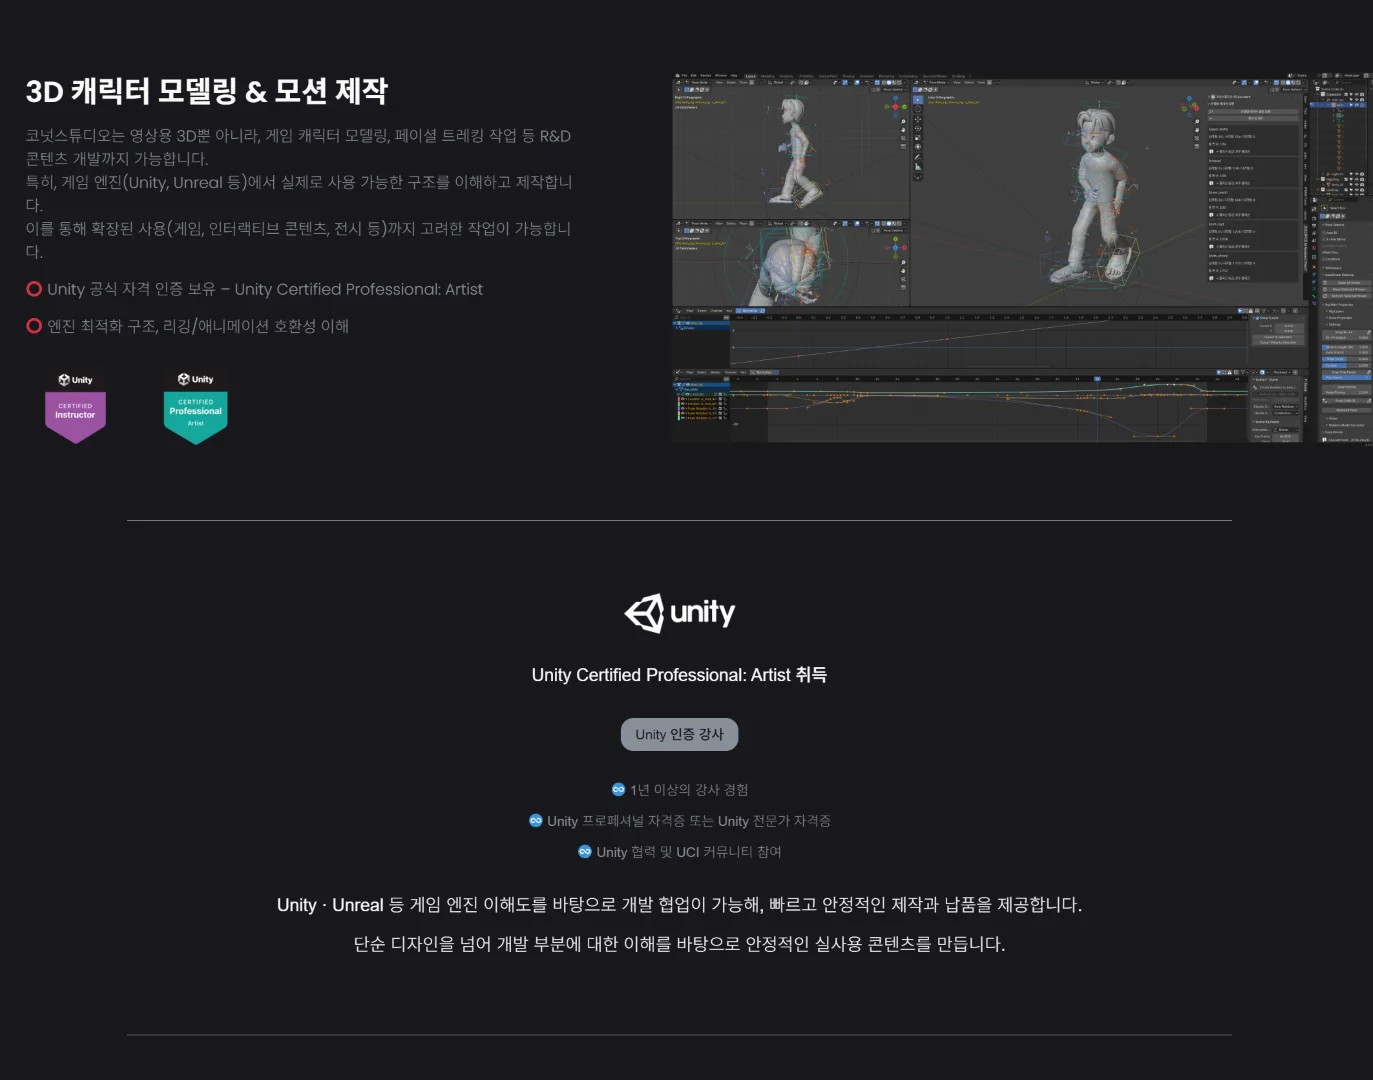Click paragraph line starting 코넛스튜디오는 영상용 3D뿐 아니라
The image size is (1373, 1080).
point(298,147)
